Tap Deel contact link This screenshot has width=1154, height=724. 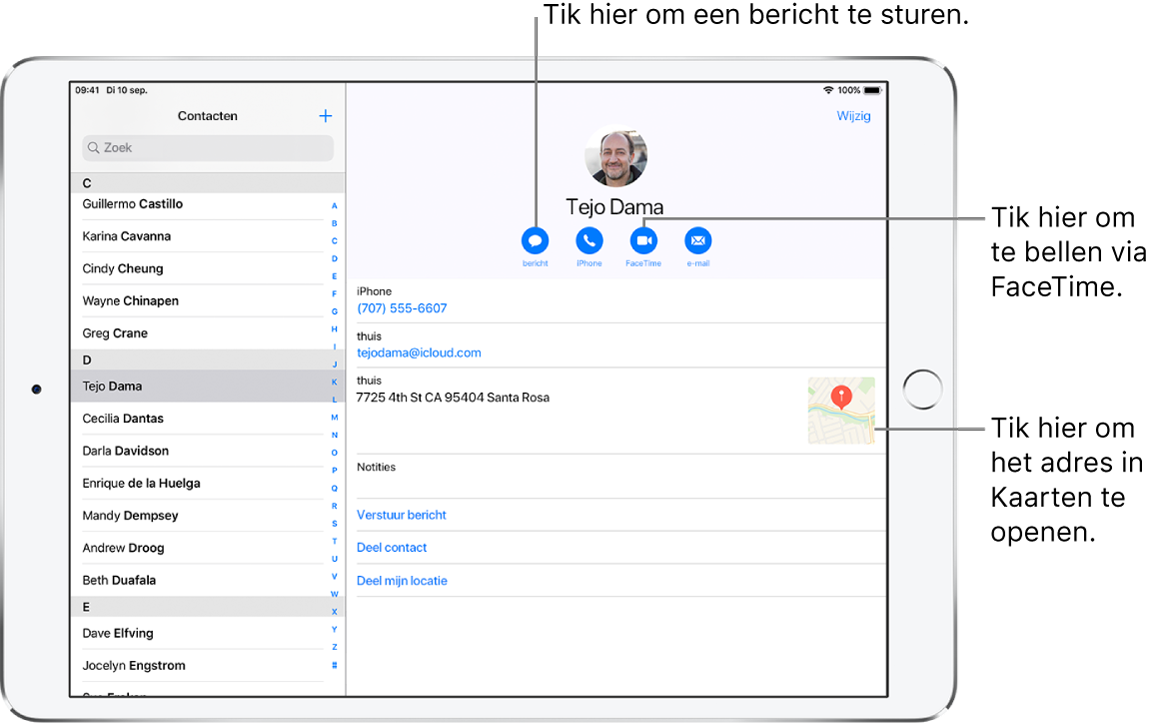[x=392, y=547]
